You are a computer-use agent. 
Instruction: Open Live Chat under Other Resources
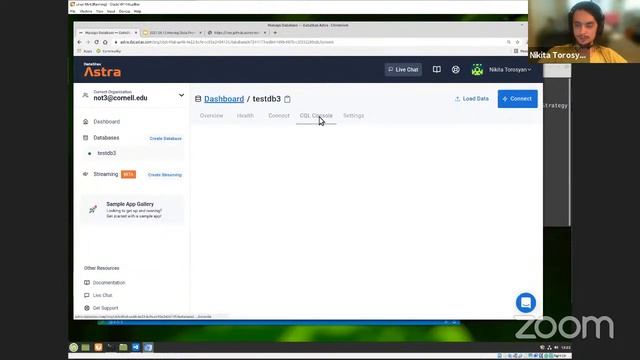(102, 295)
